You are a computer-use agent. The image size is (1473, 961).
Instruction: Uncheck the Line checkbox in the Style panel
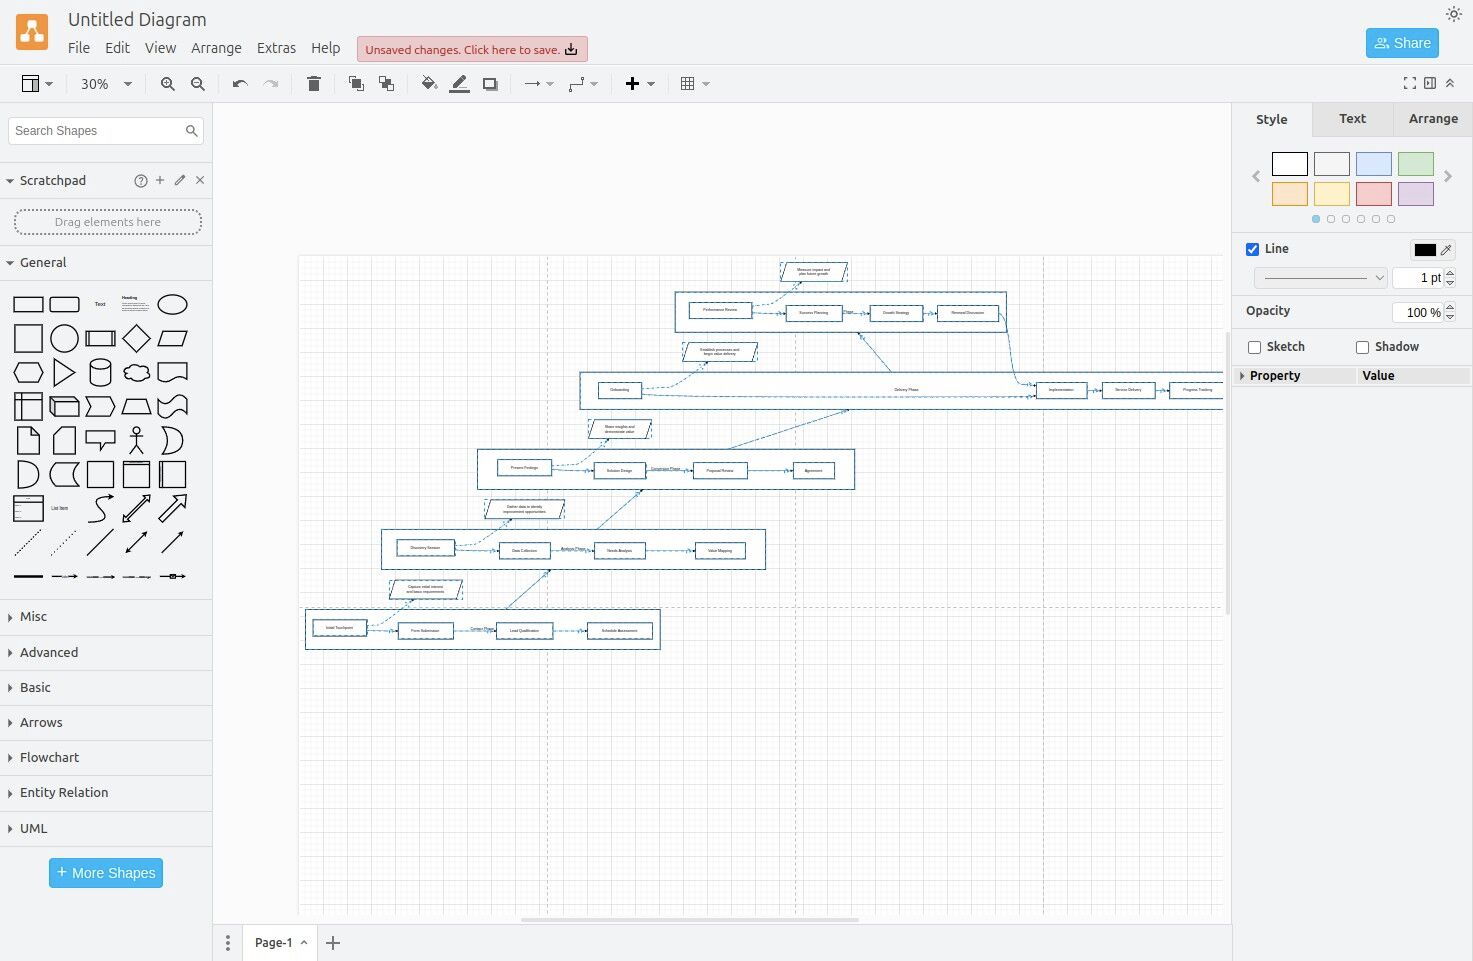[1252, 249]
